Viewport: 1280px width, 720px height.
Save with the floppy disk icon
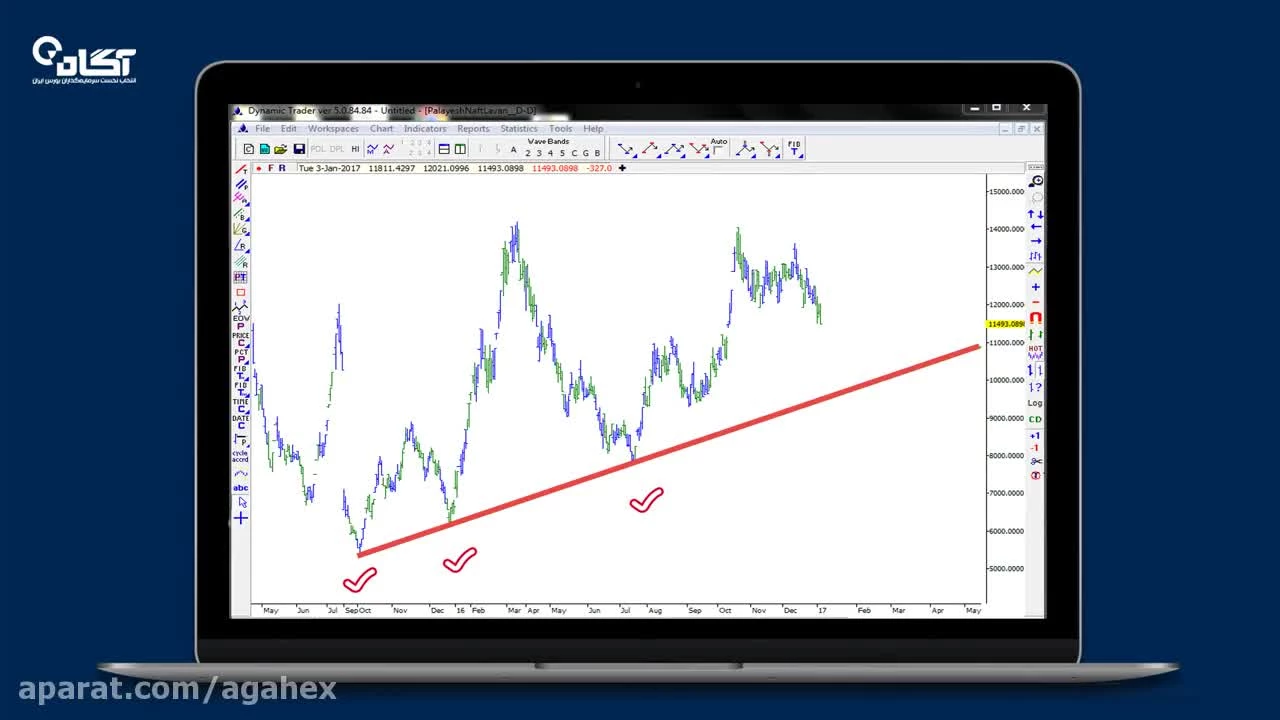pyautogui.click(x=299, y=149)
